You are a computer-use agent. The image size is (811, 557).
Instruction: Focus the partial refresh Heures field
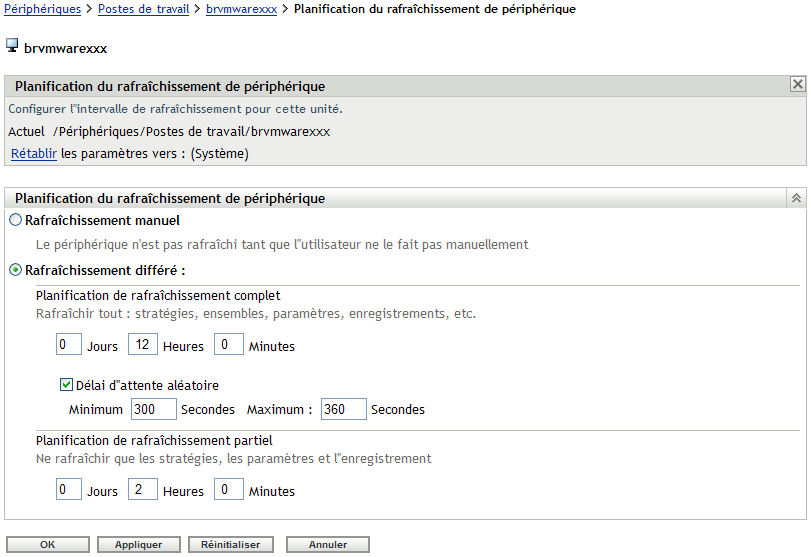pyautogui.click(x=144, y=490)
